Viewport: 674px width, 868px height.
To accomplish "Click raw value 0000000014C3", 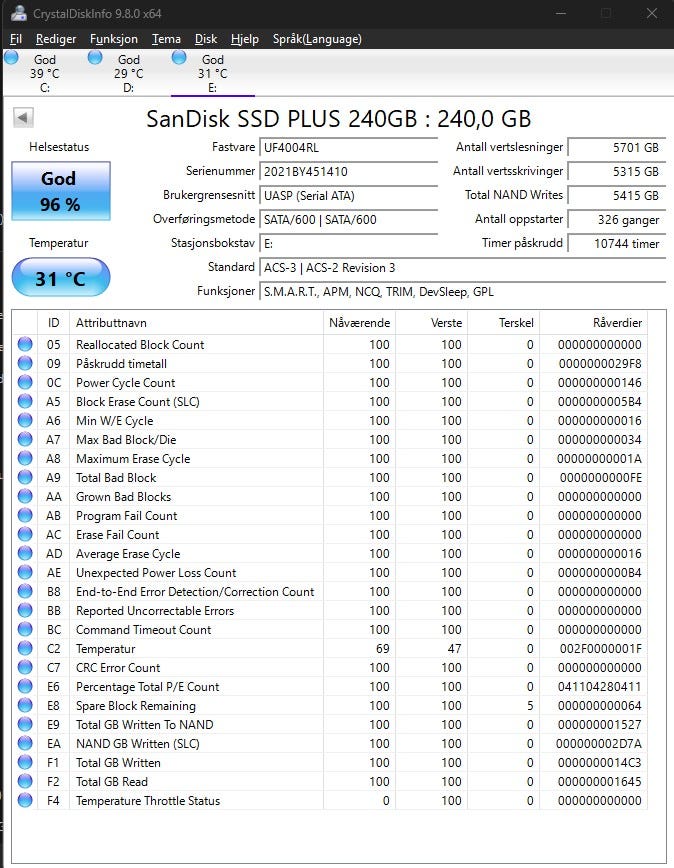I will pyautogui.click(x=600, y=763).
